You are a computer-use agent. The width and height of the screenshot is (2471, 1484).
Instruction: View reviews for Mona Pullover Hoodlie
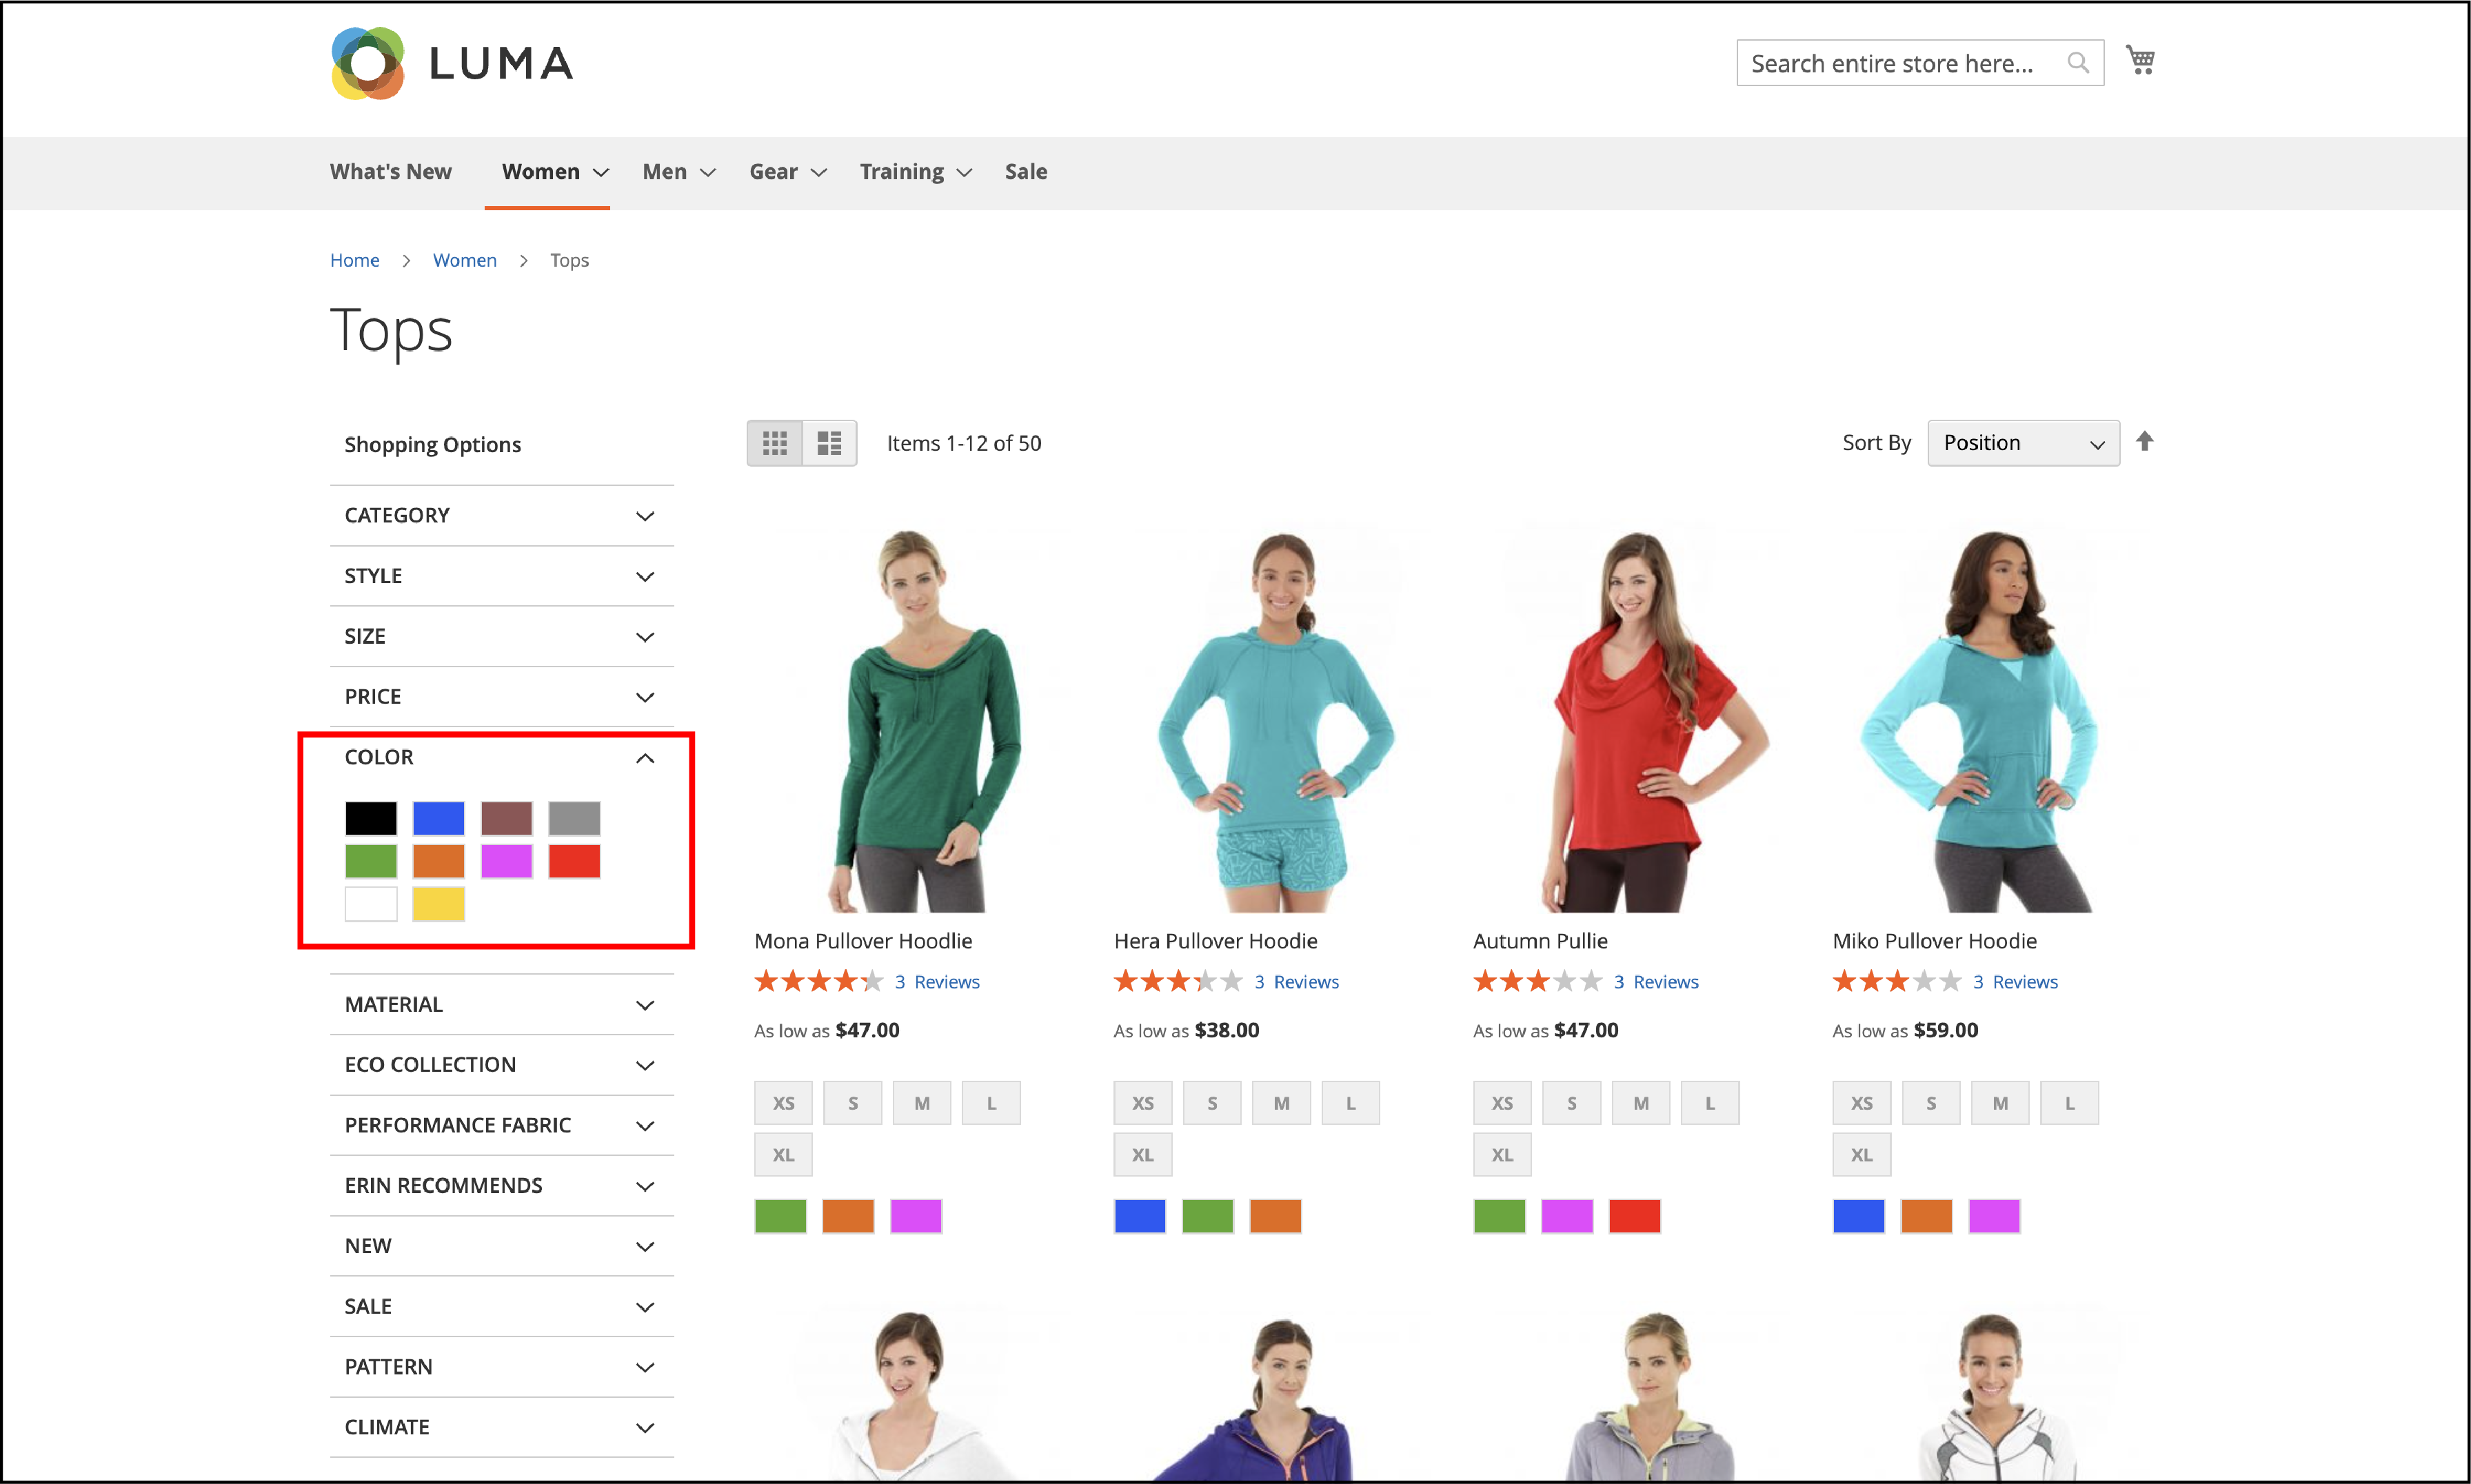937,982
